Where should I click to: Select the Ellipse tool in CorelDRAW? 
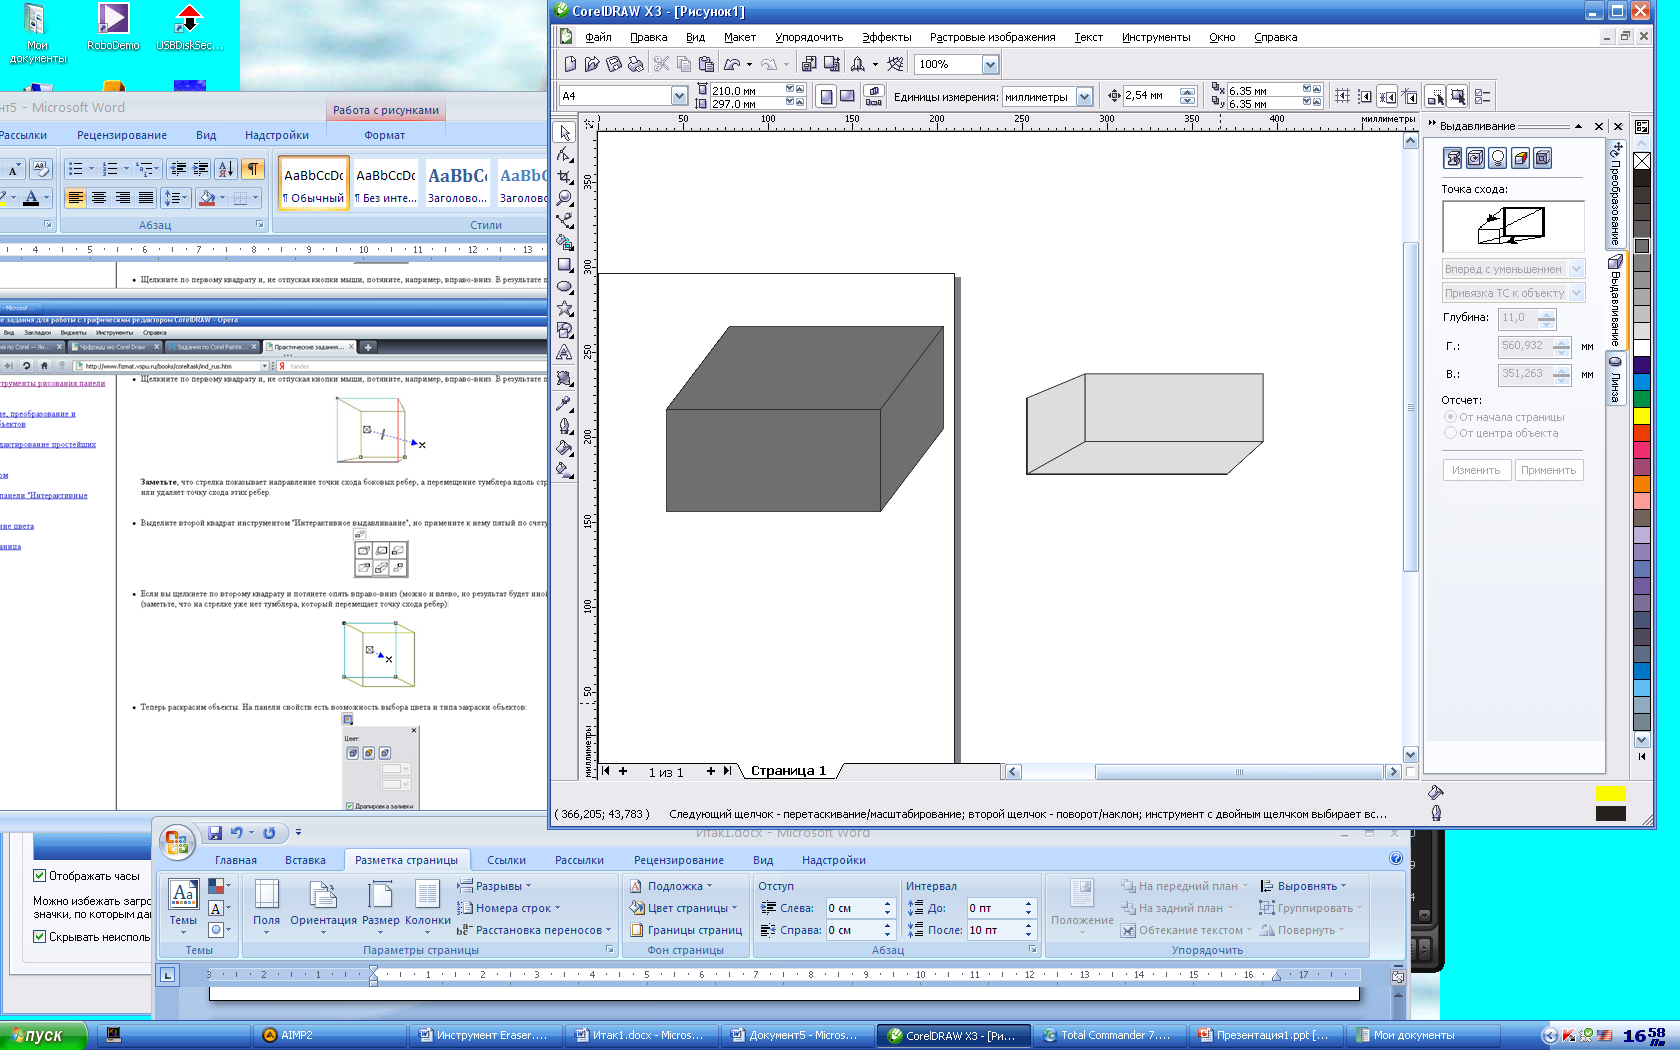tap(565, 287)
